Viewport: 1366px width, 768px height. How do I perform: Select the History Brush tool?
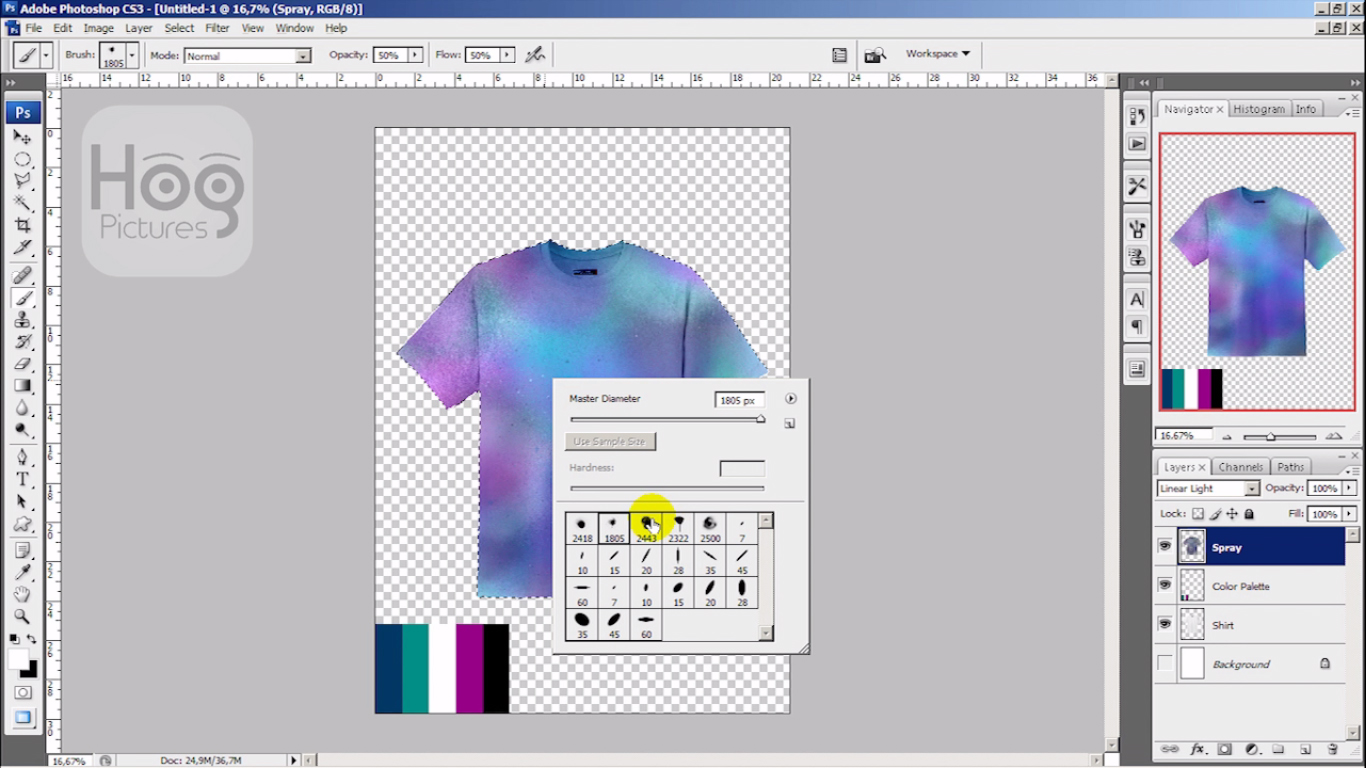click(x=22, y=342)
